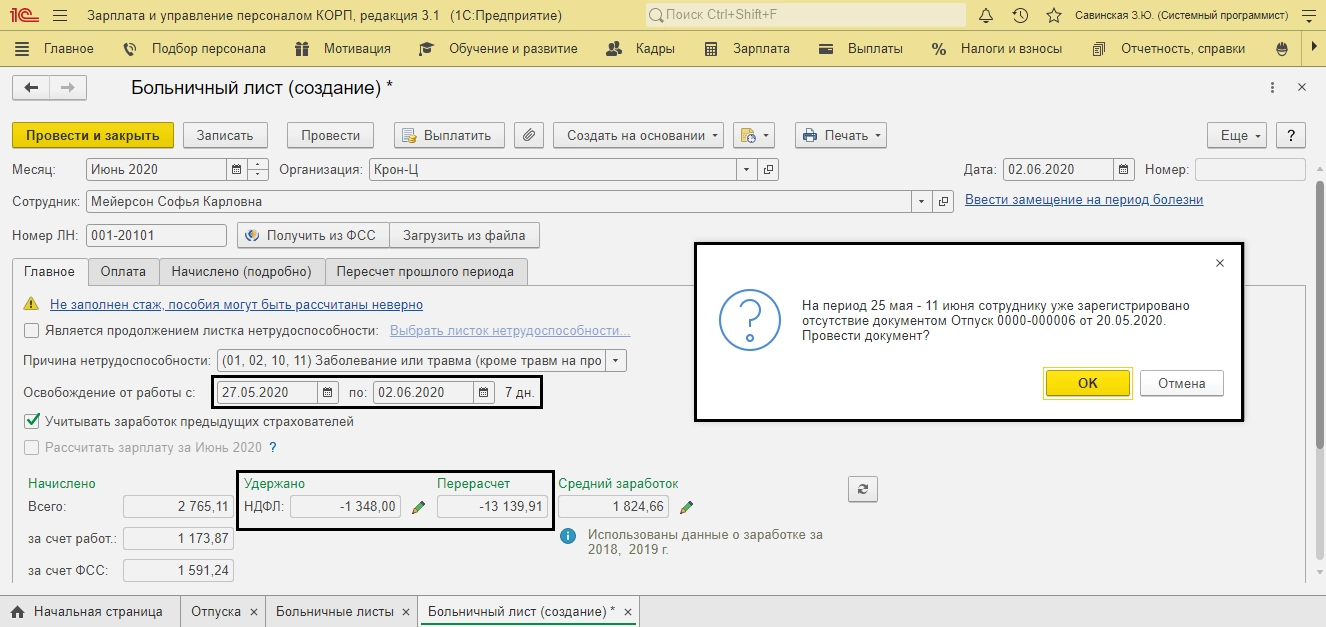Open the help question button
1326x627 pixels.
coord(1291,135)
